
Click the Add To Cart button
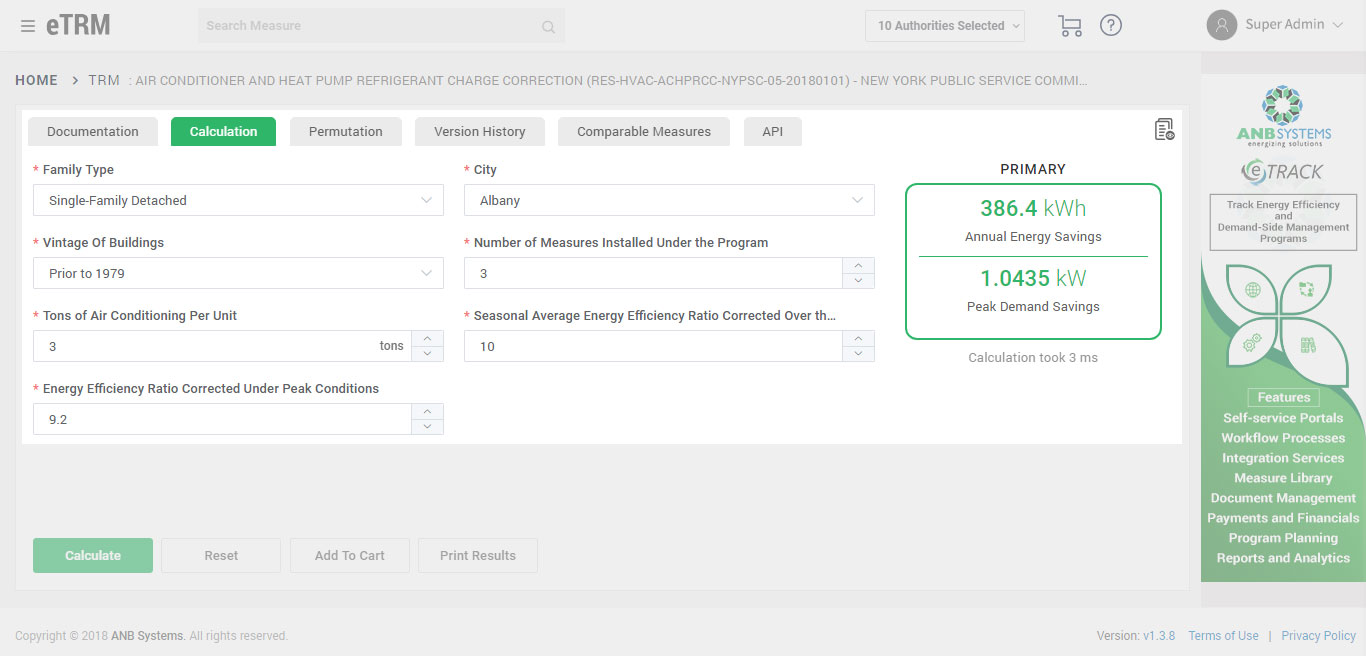[x=349, y=555]
